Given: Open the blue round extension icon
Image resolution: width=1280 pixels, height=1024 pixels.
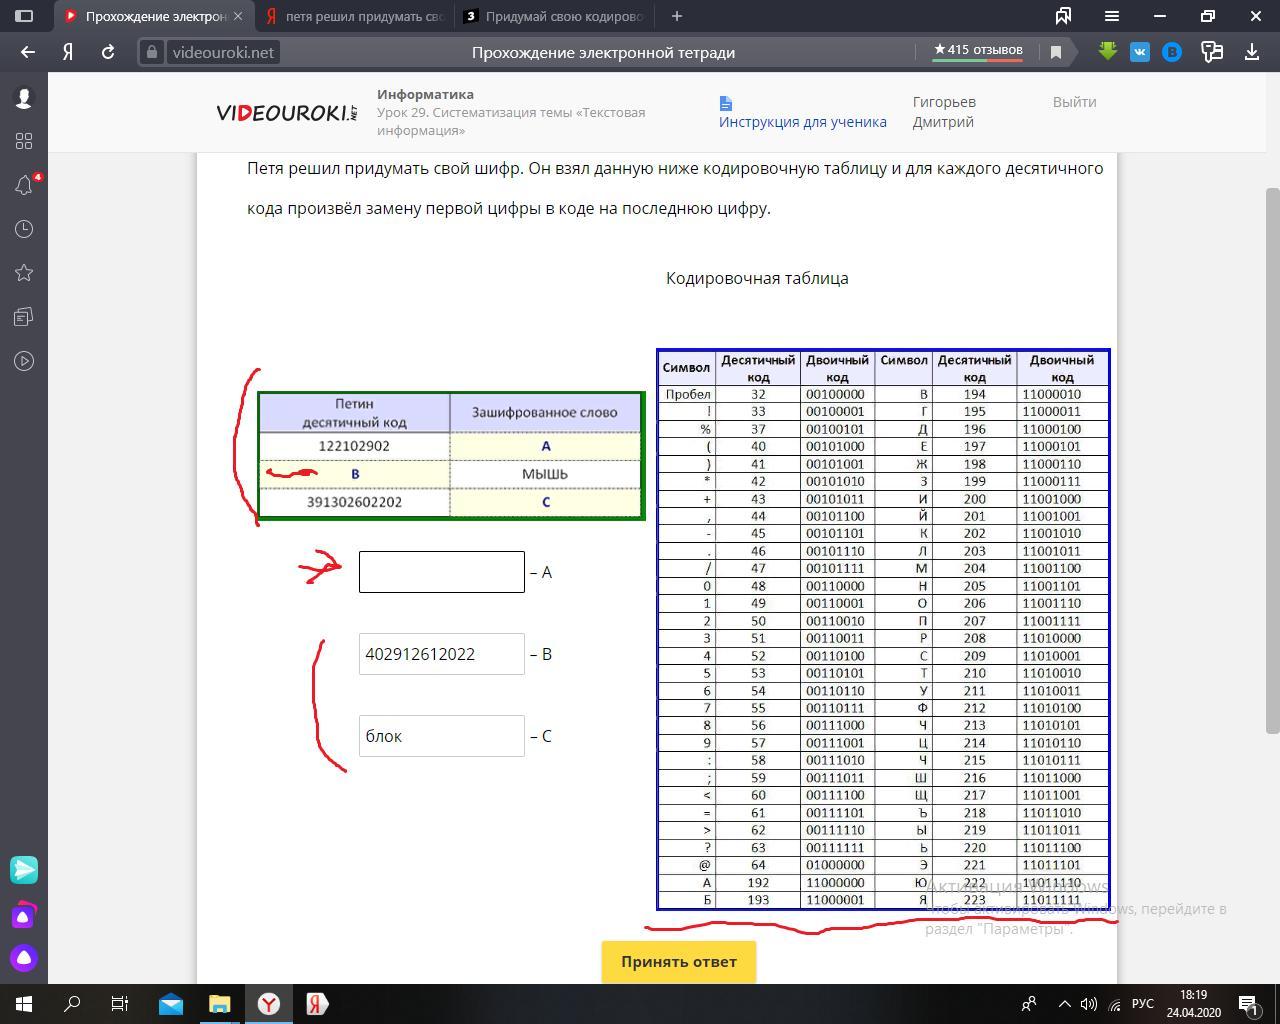Looking at the screenshot, I should tap(1172, 52).
